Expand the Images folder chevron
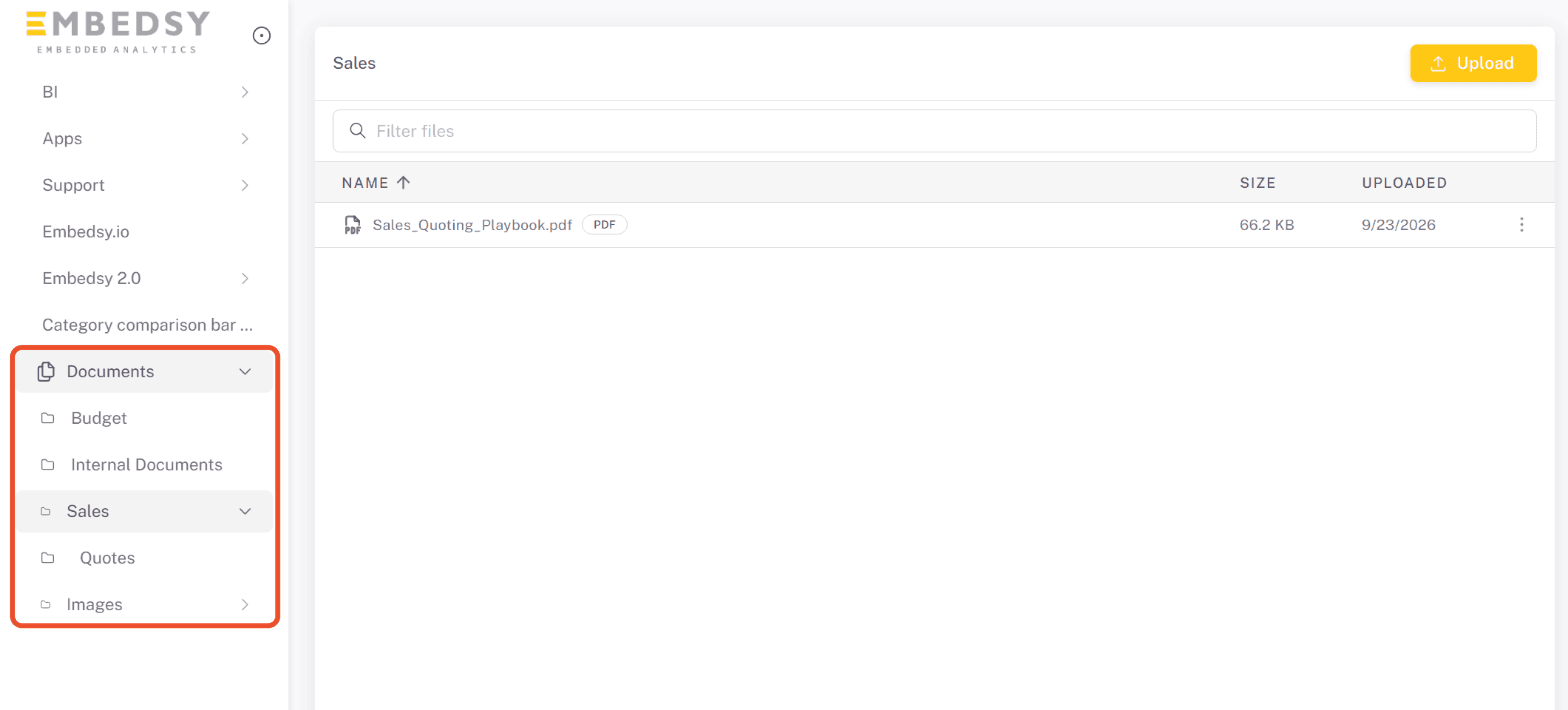Screen dimensions: 1568x710 click(245, 605)
